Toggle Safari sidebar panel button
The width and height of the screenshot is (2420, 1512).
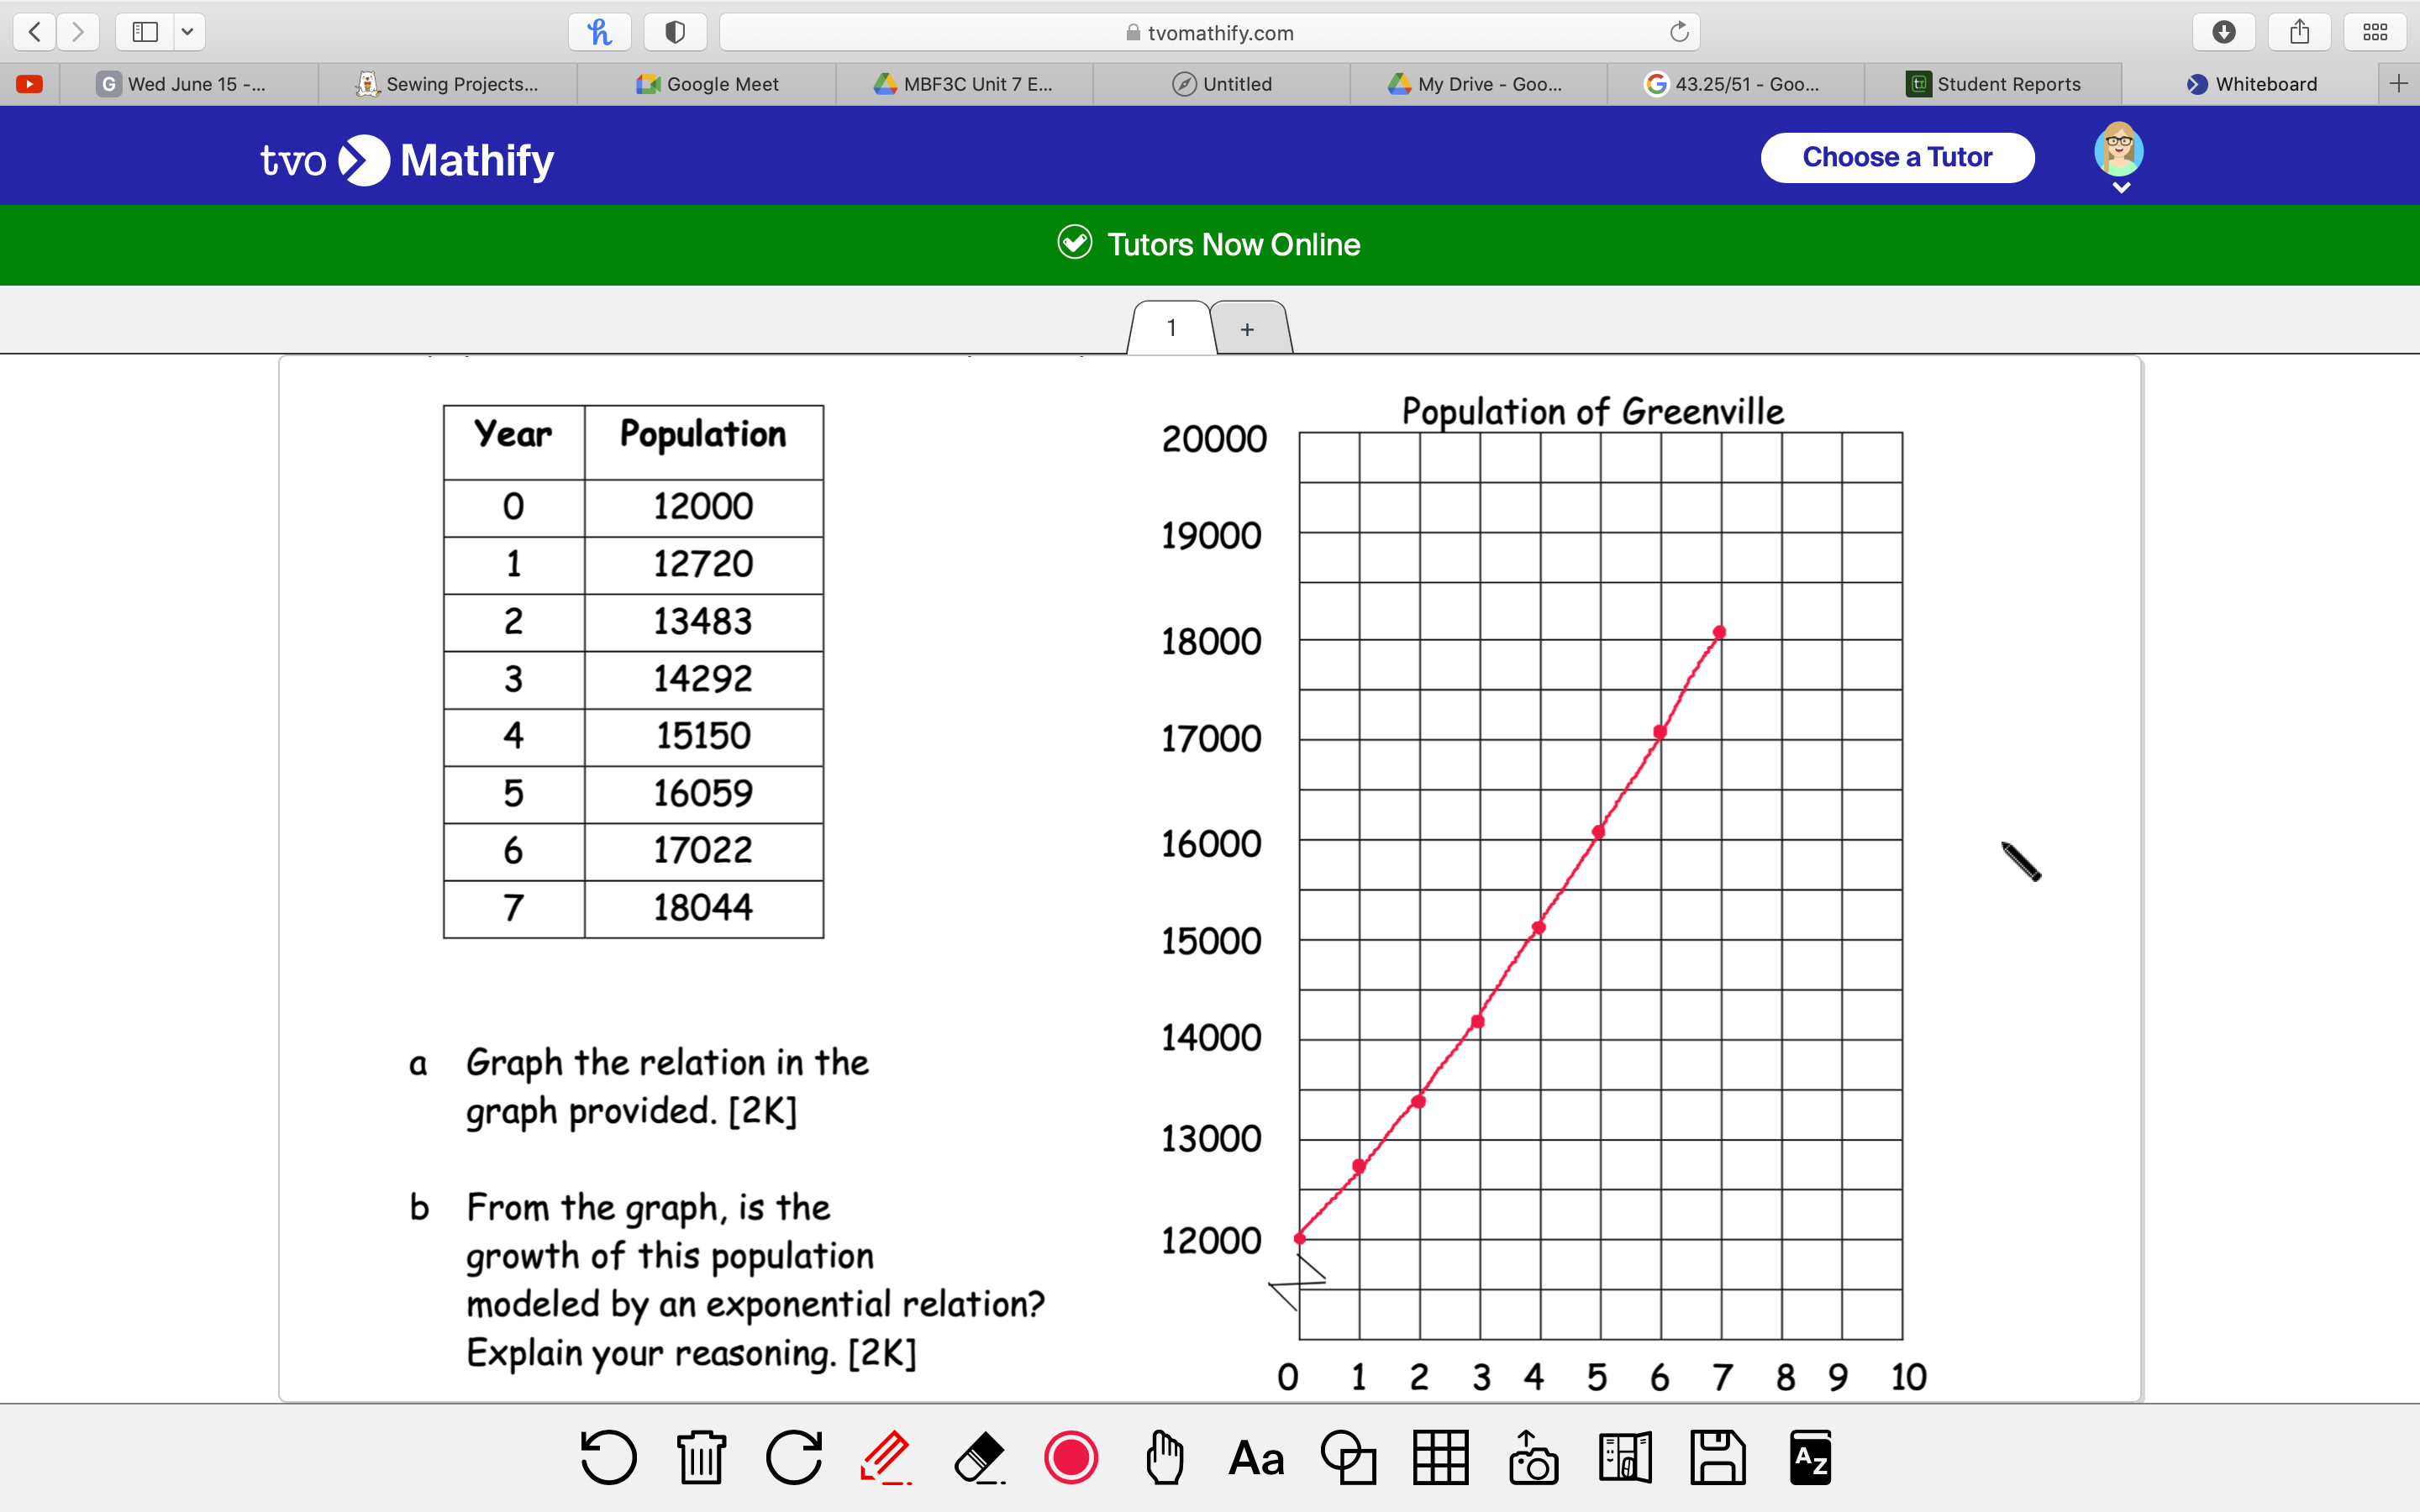(145, 32)
